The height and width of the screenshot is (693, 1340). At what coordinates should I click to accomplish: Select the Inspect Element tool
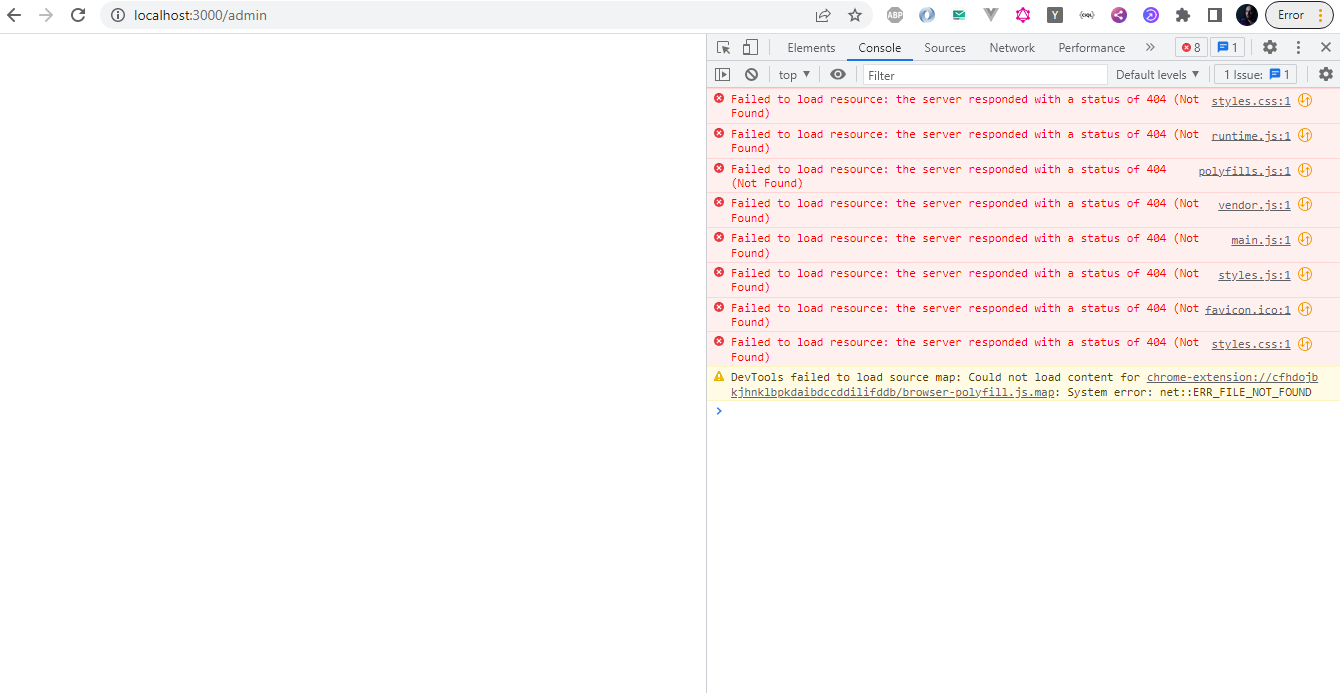722,47
